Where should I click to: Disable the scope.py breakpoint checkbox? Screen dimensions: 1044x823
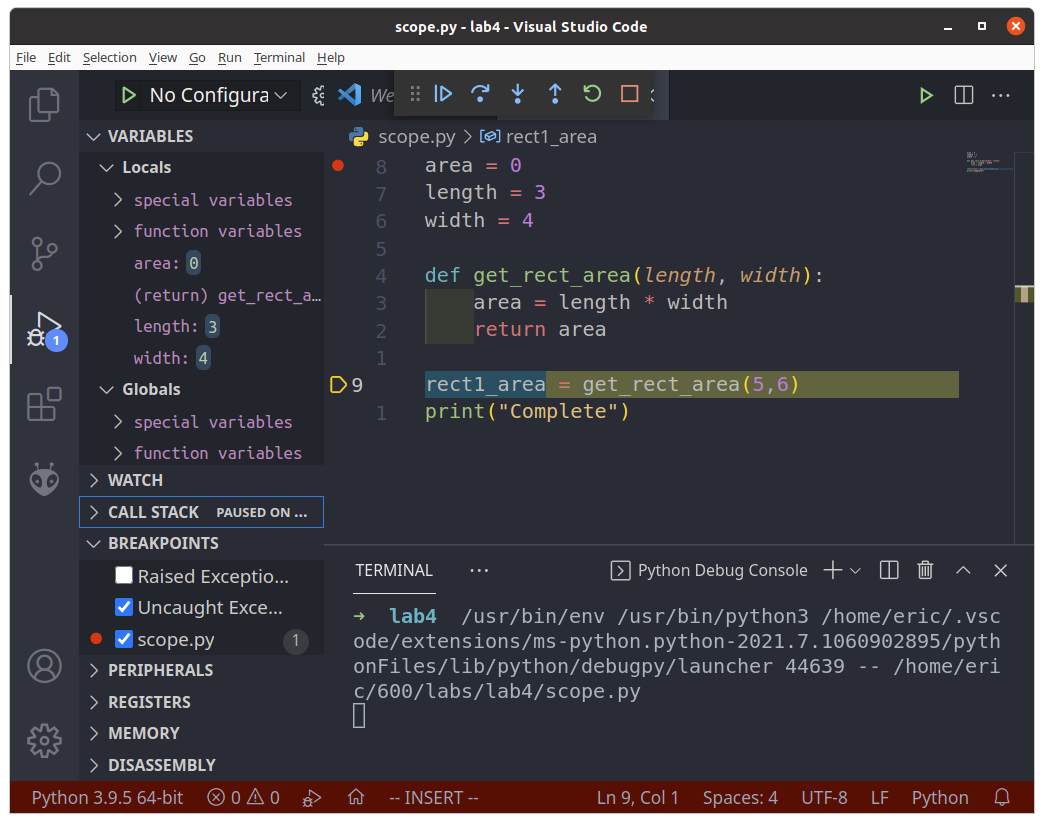[124, 639]
